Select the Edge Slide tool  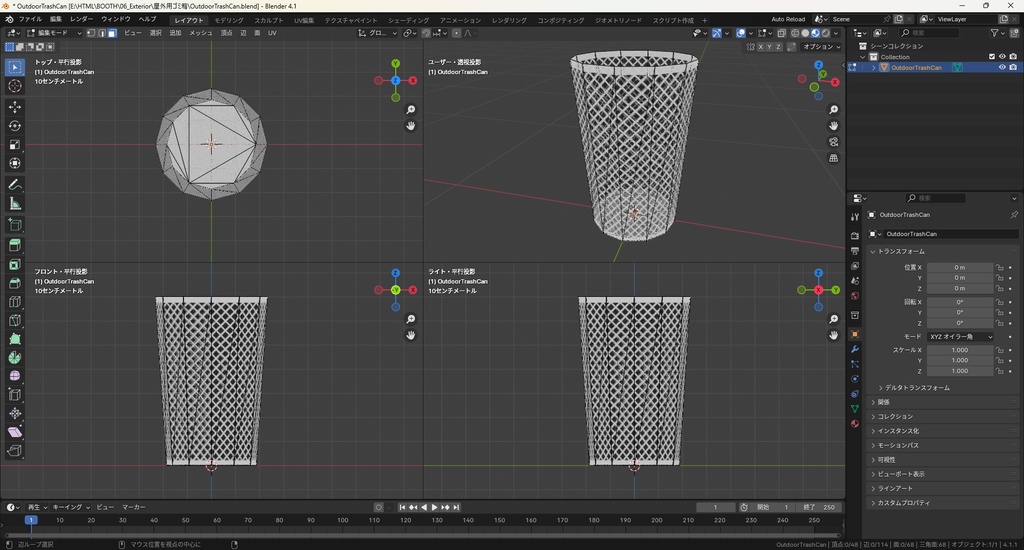coord(15,395)
